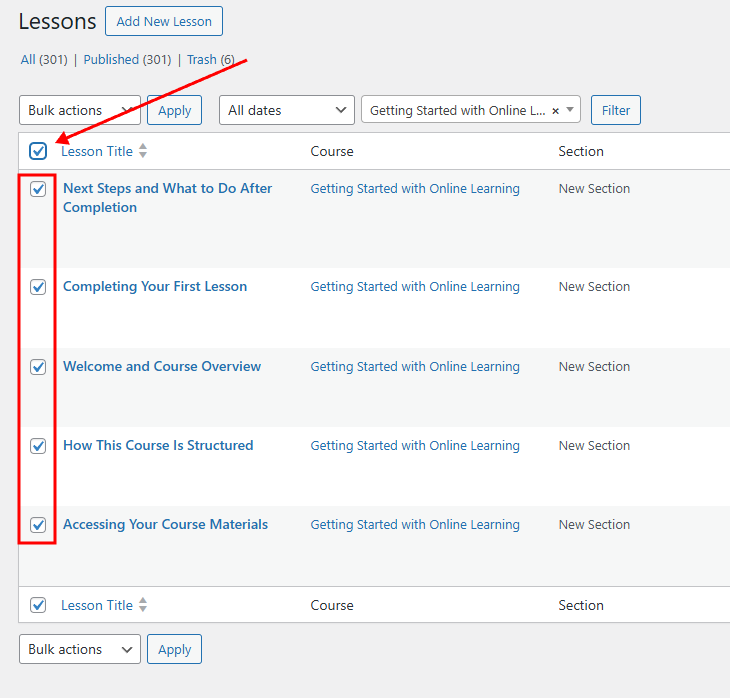The height and width of the screenshot is (698, 730).
Task: Open the How This Course Is Structured lesson
Action: (158, 445)
